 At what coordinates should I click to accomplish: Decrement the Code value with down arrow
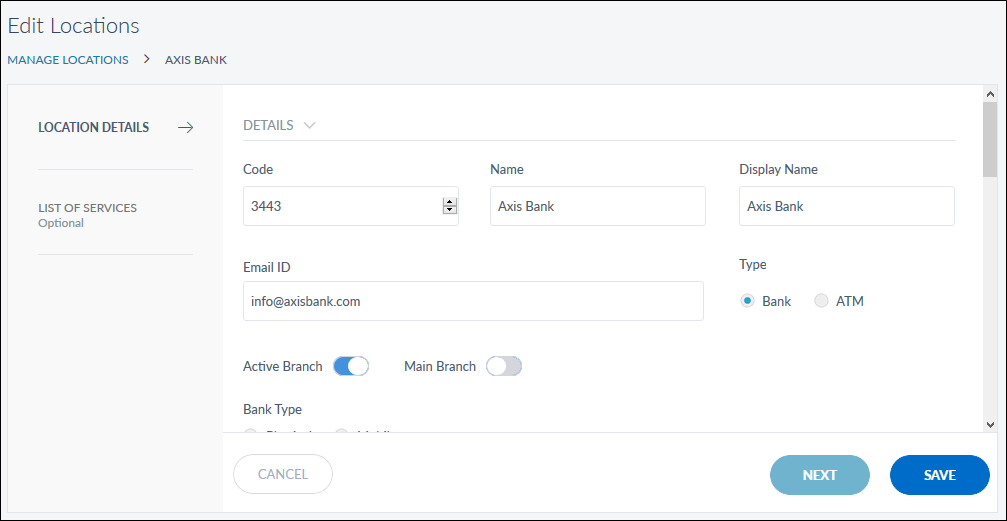tap(449, 210)
